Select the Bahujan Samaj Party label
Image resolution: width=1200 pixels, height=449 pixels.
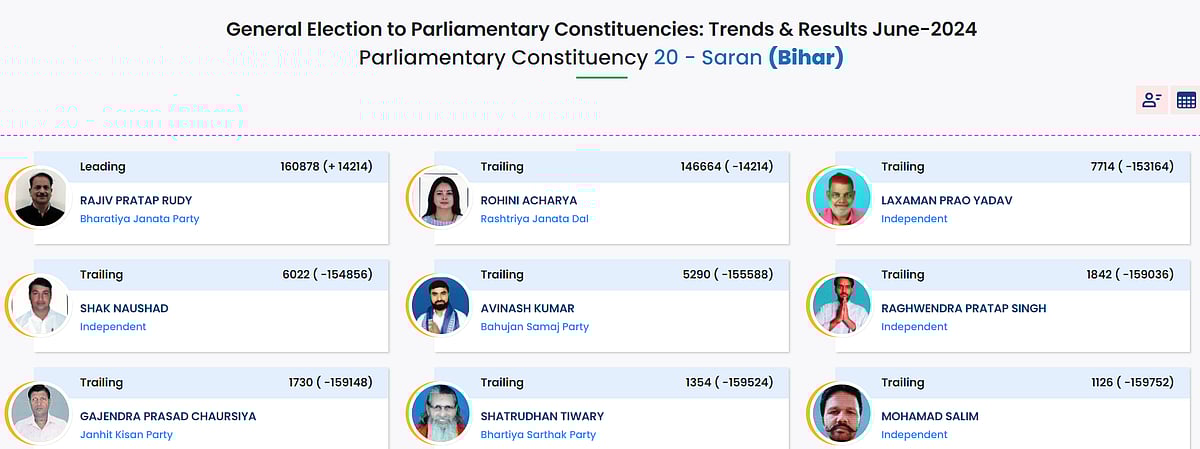click(534, 327)
